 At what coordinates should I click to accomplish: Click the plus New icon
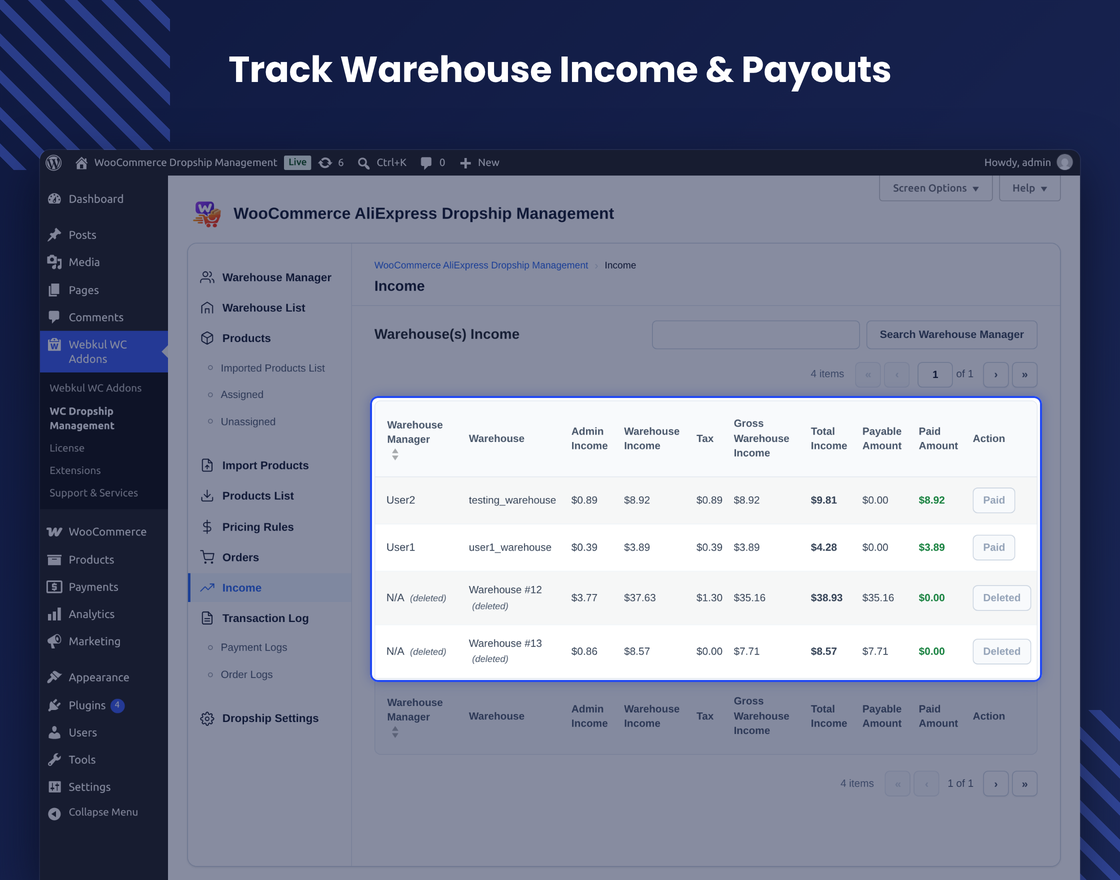tap(465, 163)
